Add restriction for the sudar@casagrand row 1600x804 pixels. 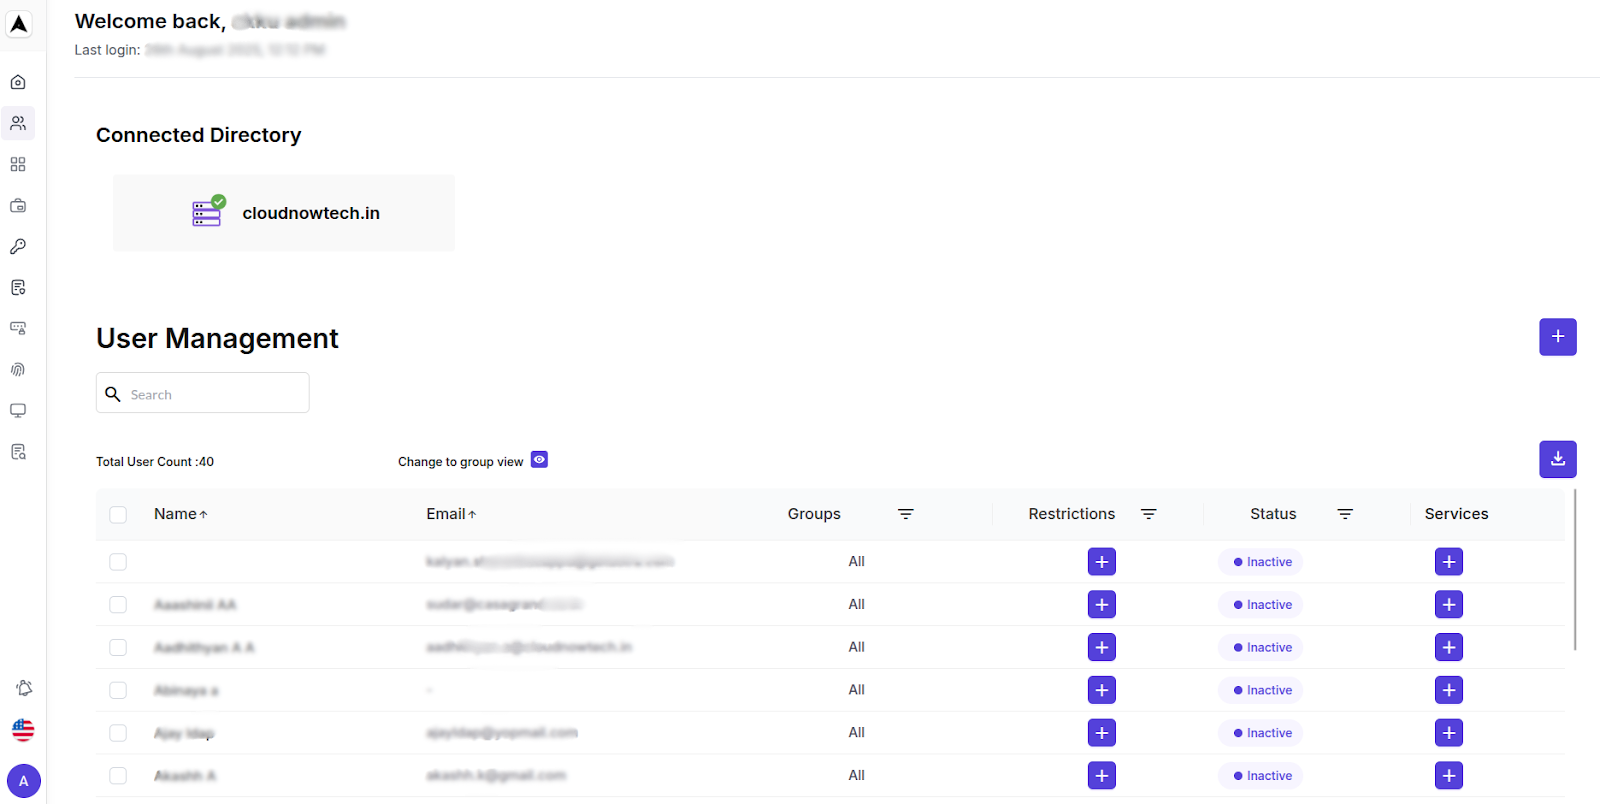[x=1102, y=605]
